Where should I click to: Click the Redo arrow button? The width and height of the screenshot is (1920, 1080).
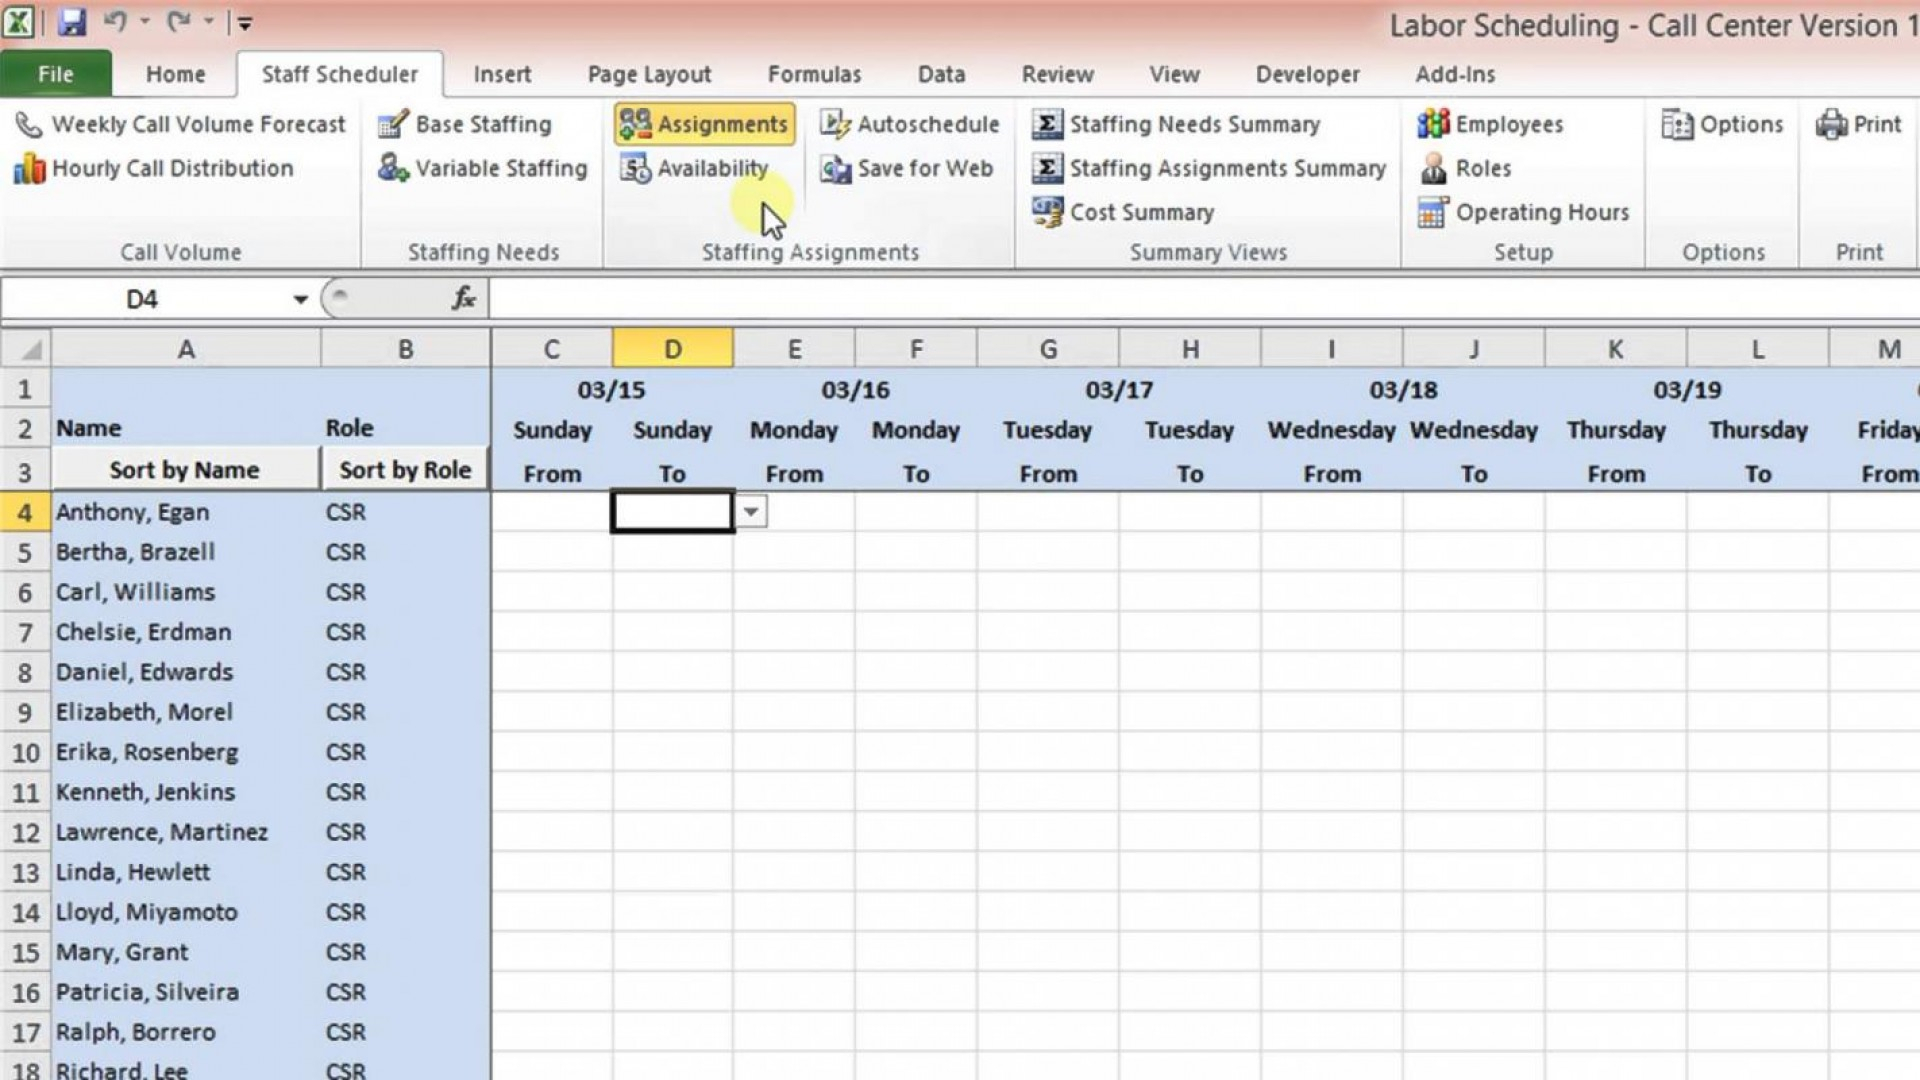click(x=178, y=21)
